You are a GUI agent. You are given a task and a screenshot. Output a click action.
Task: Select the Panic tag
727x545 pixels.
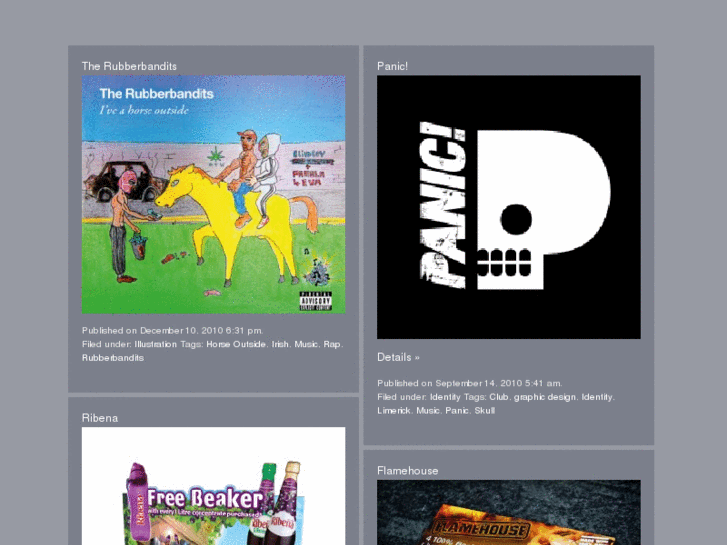point(457,410)
